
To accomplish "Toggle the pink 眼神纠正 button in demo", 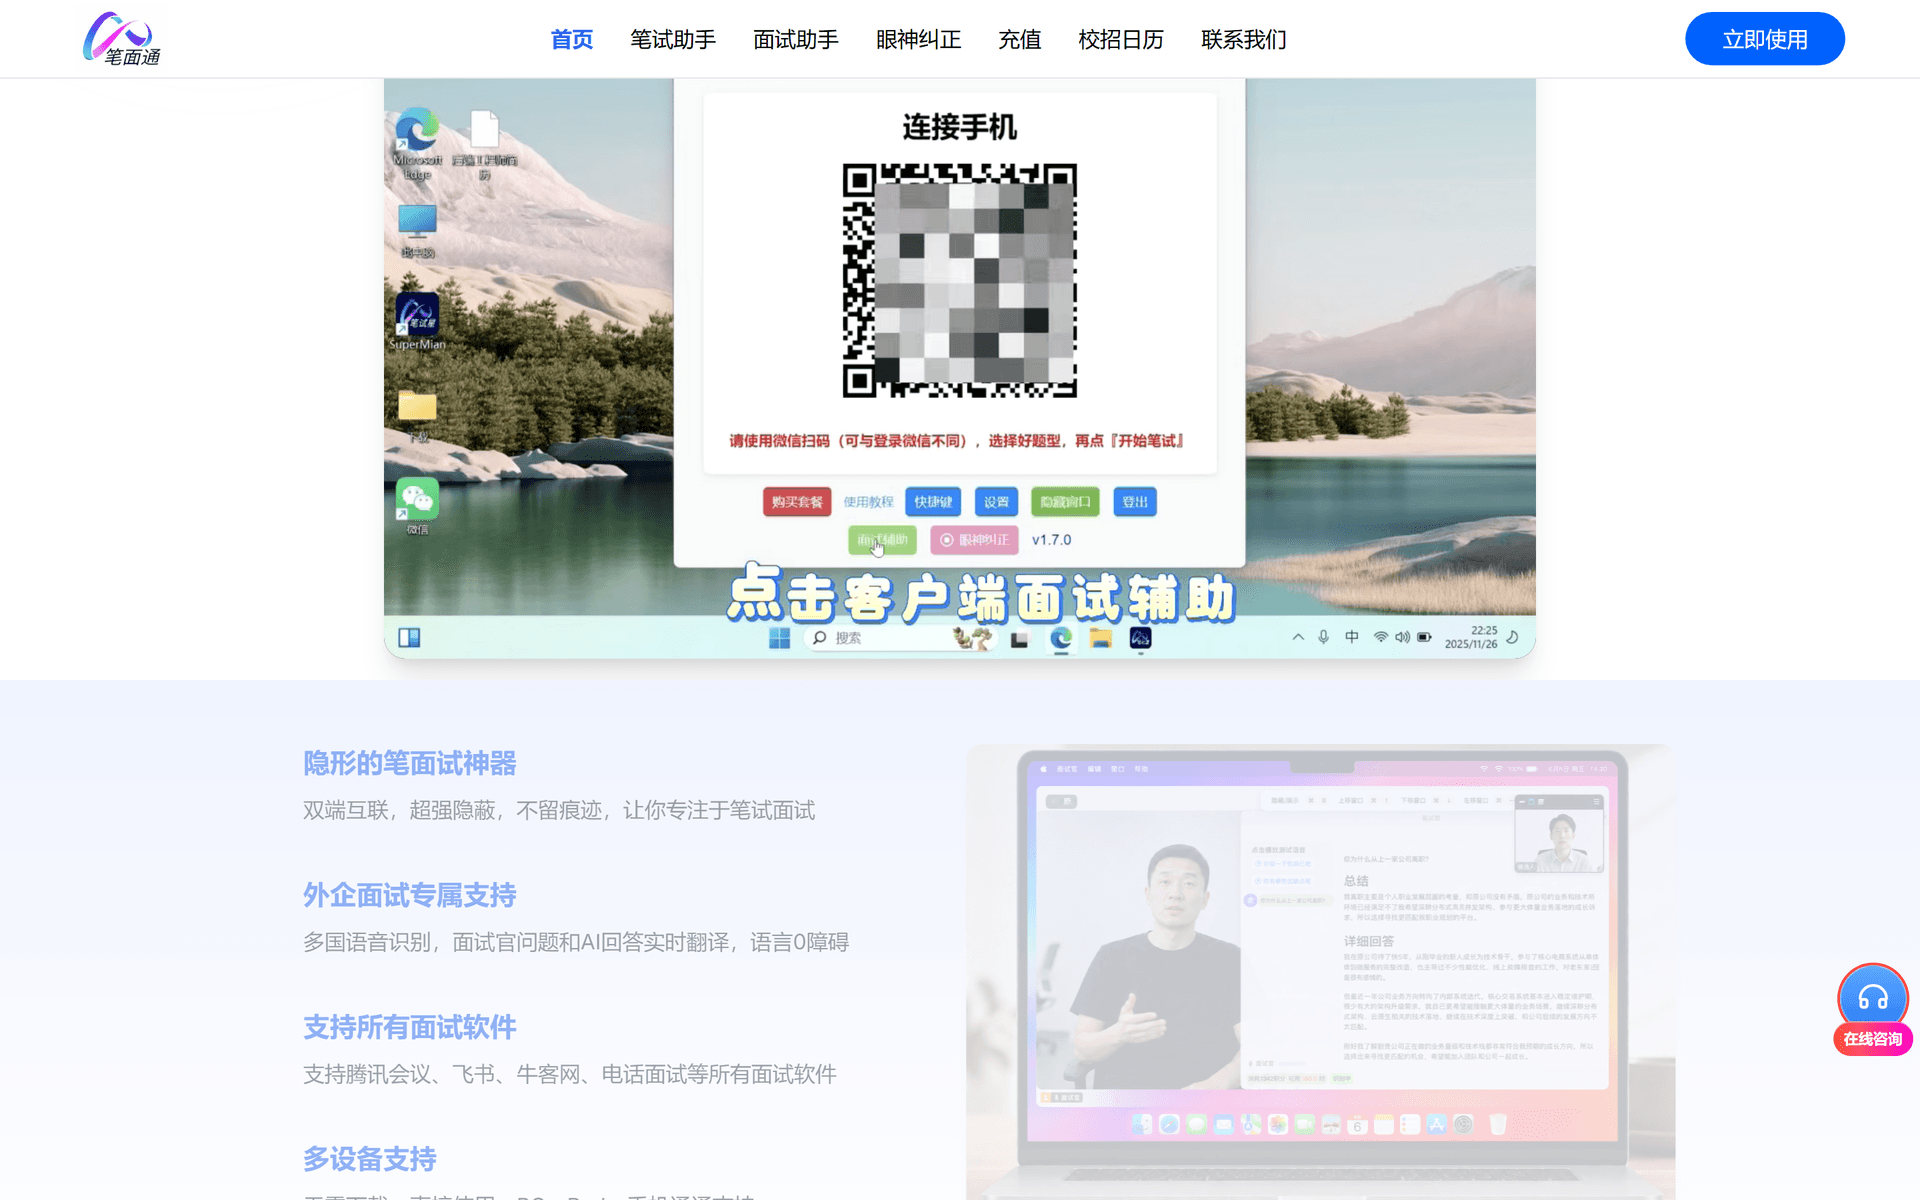I will pos(974,540).
